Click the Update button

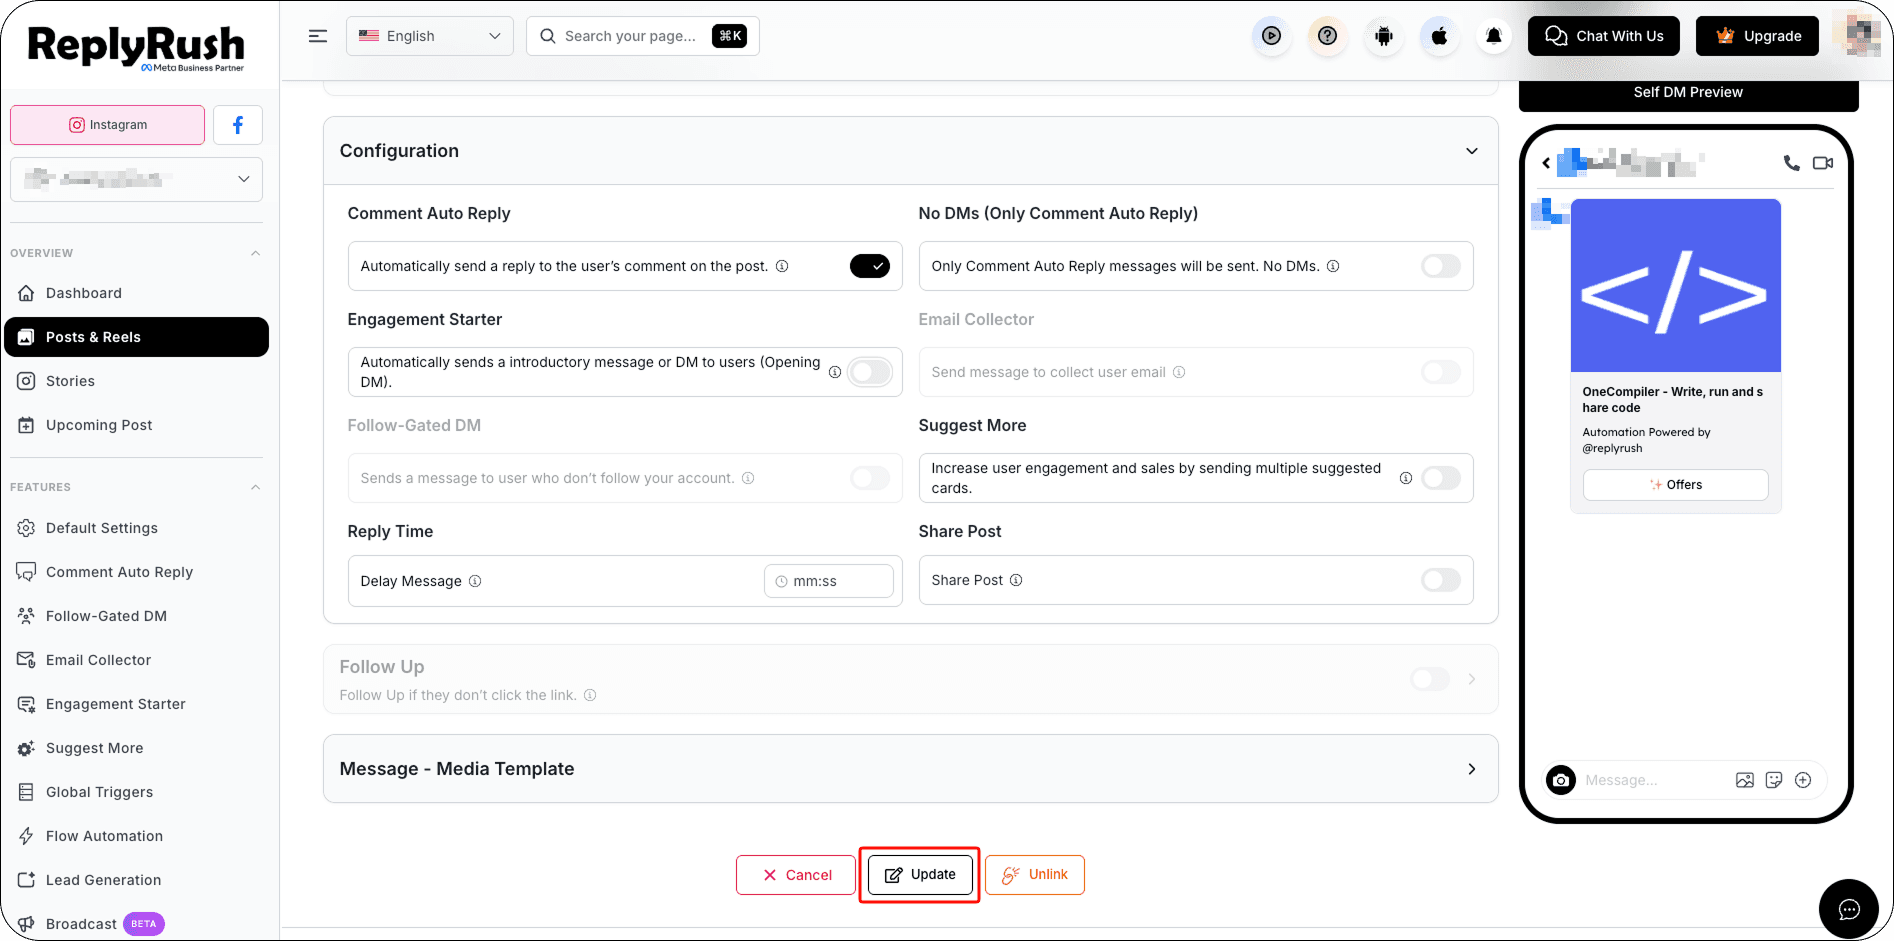(920, 874)
